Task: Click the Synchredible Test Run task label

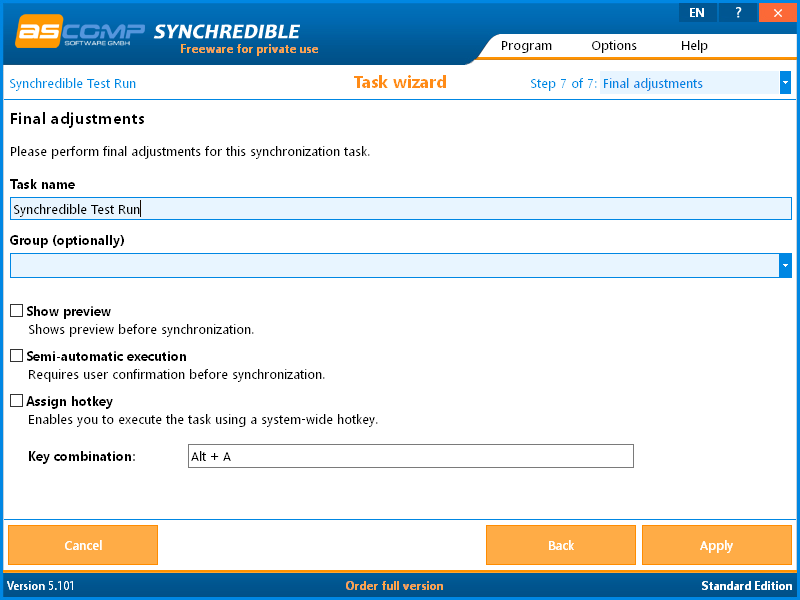Action: [72, 83]
